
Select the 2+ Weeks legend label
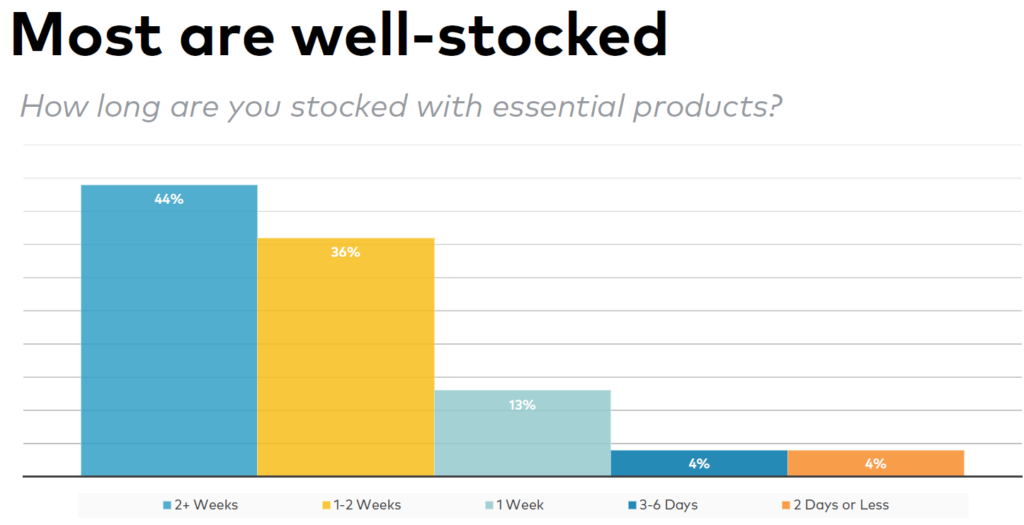click(206, 505)
